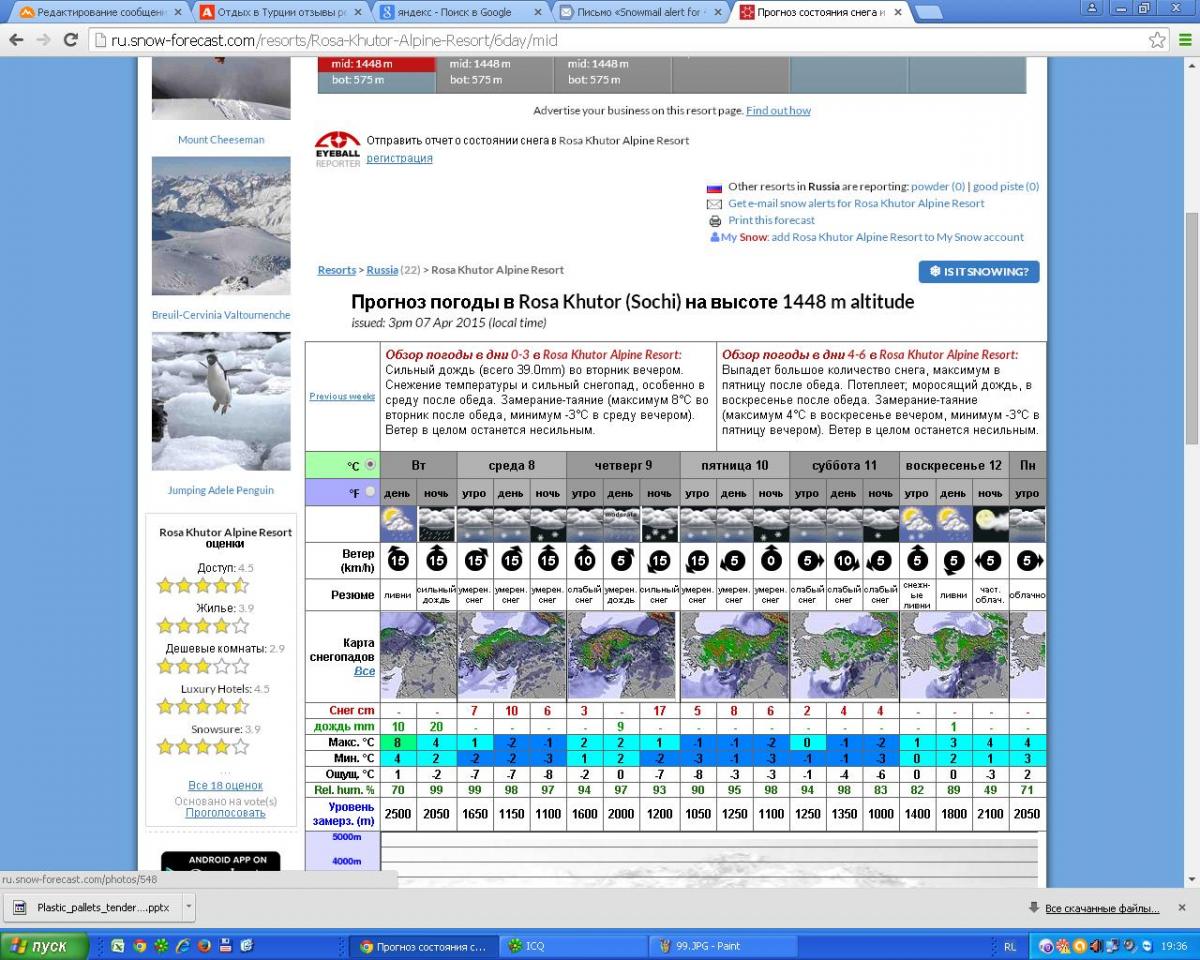Click good piste (0) report link
The width and height of the screenshot is (1200, 960).
click(x=1006, y=186)
